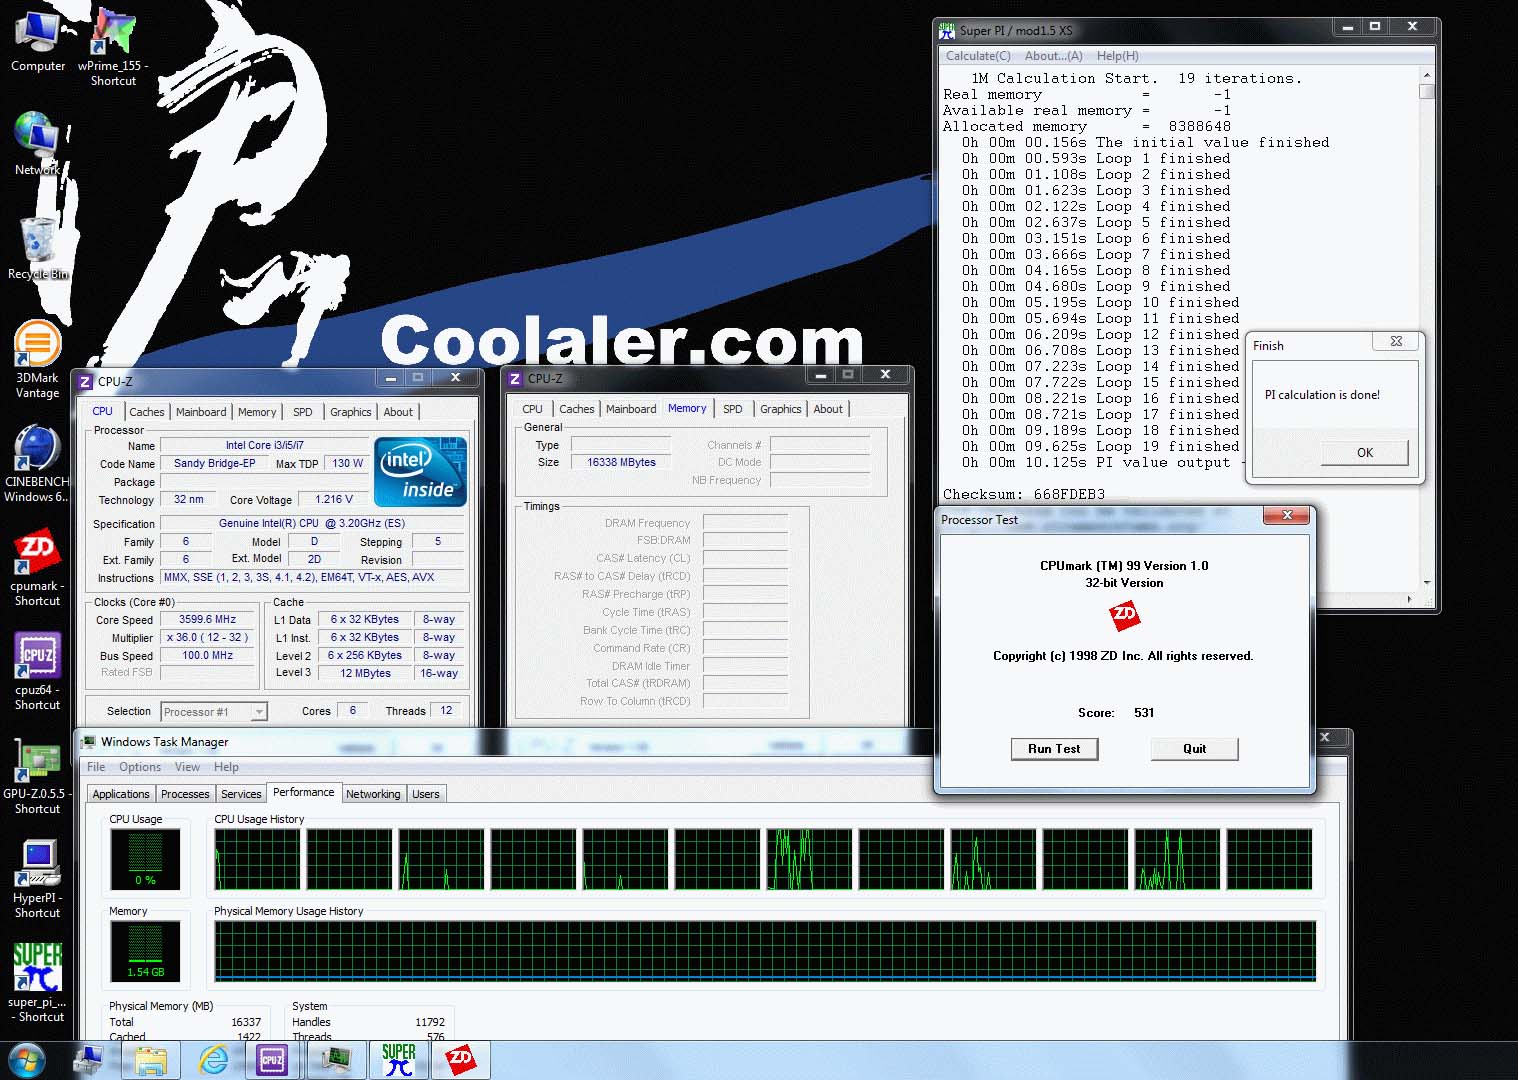Image resolution: width=1518 pixels, height=1080 pixels.
Task: Click the Checksum line in Super PI
Action: coord(1023,494)
